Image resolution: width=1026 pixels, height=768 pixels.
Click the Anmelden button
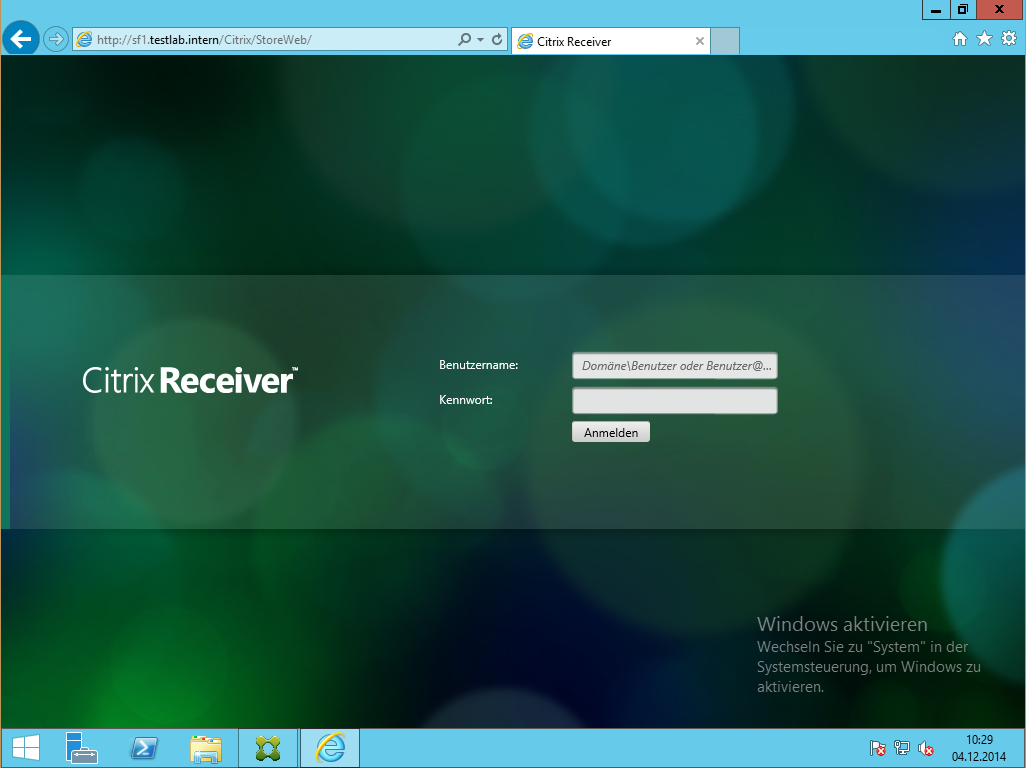610,432
